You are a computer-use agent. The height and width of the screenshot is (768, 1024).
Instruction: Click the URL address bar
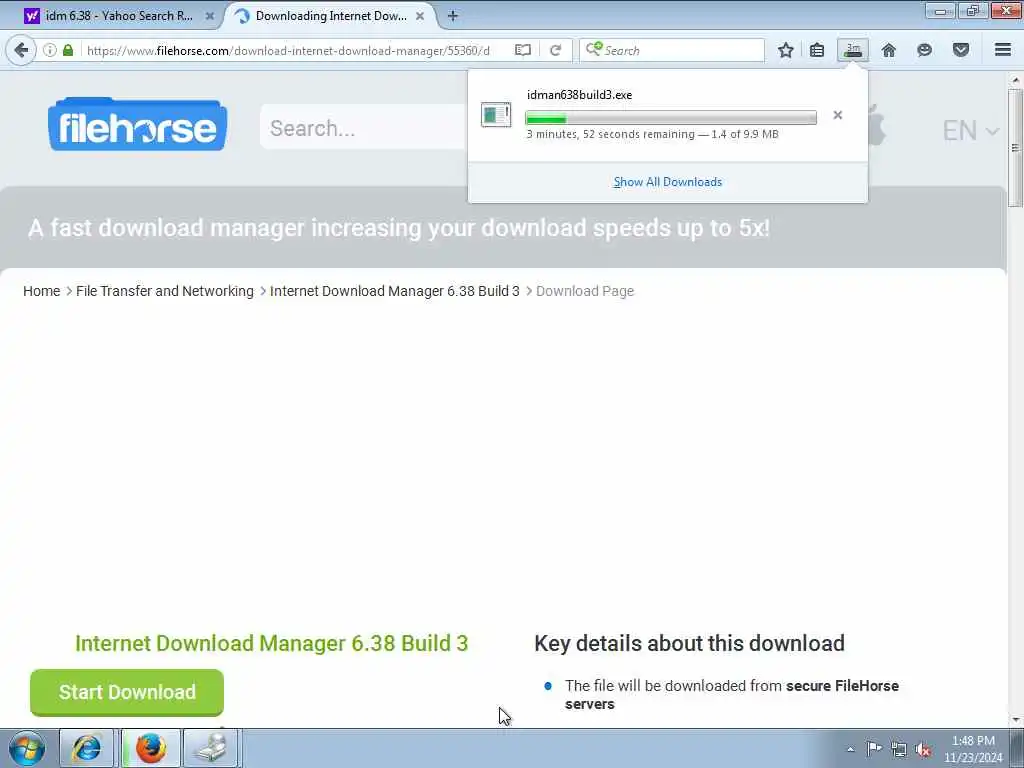click(288, 50)
